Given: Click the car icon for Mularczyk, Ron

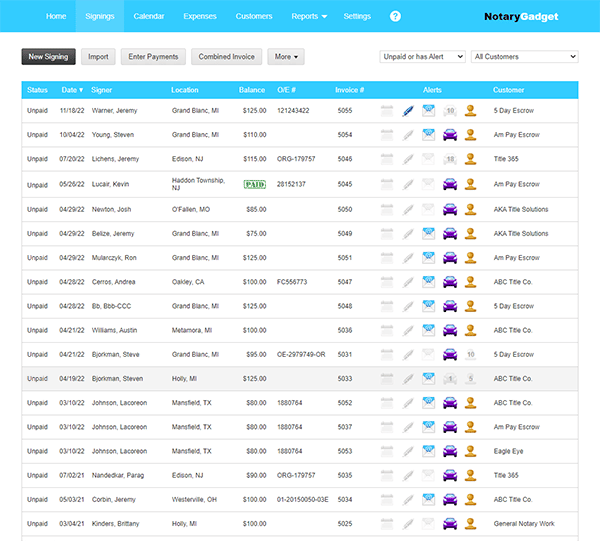Looking at the screenshot, I should tap(450, 258).
